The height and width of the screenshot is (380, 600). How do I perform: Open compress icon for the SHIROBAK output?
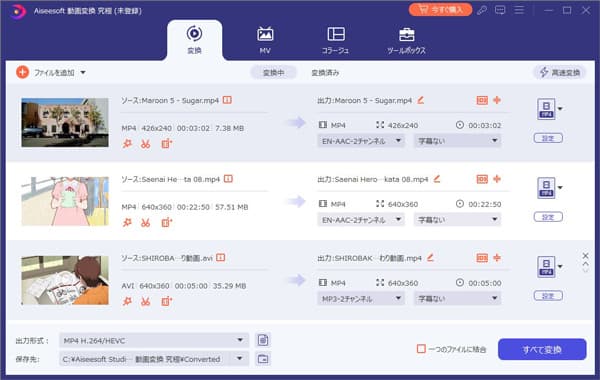[482, 258]
